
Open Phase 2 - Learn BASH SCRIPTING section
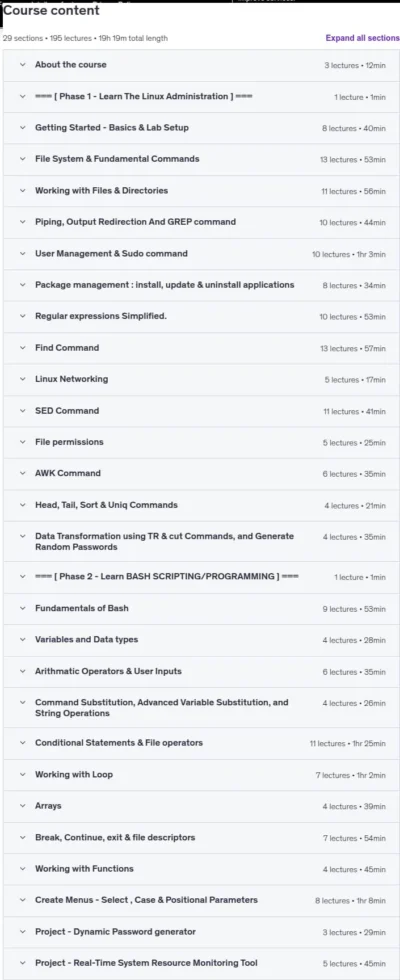201,577
